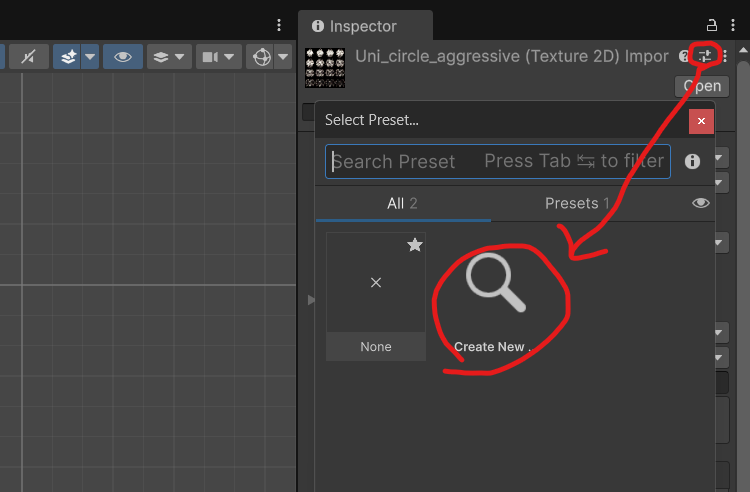750x492 pixels.
Task: Open the stacked layers dropdown arrow in toolbar
Action: 180,57
